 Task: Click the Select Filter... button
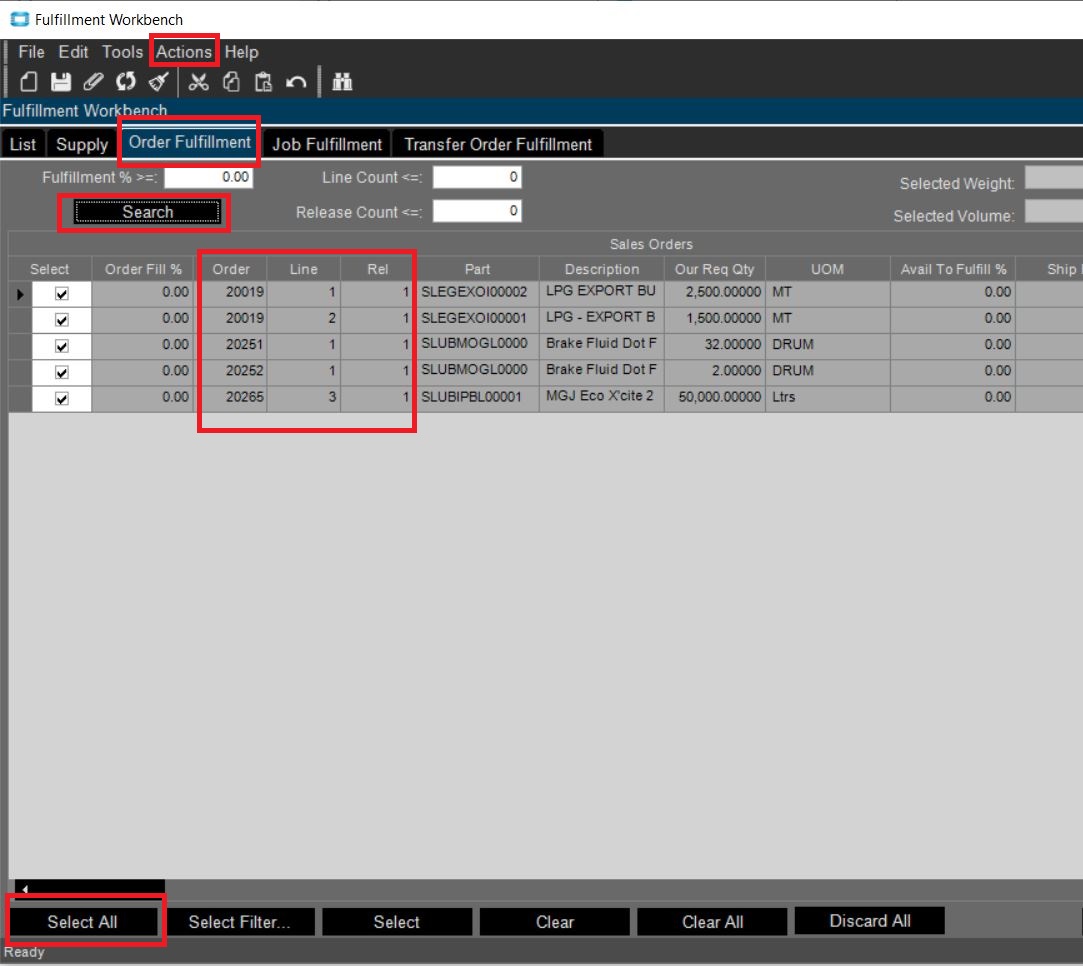pyautogui.click(x=239, y=922)
